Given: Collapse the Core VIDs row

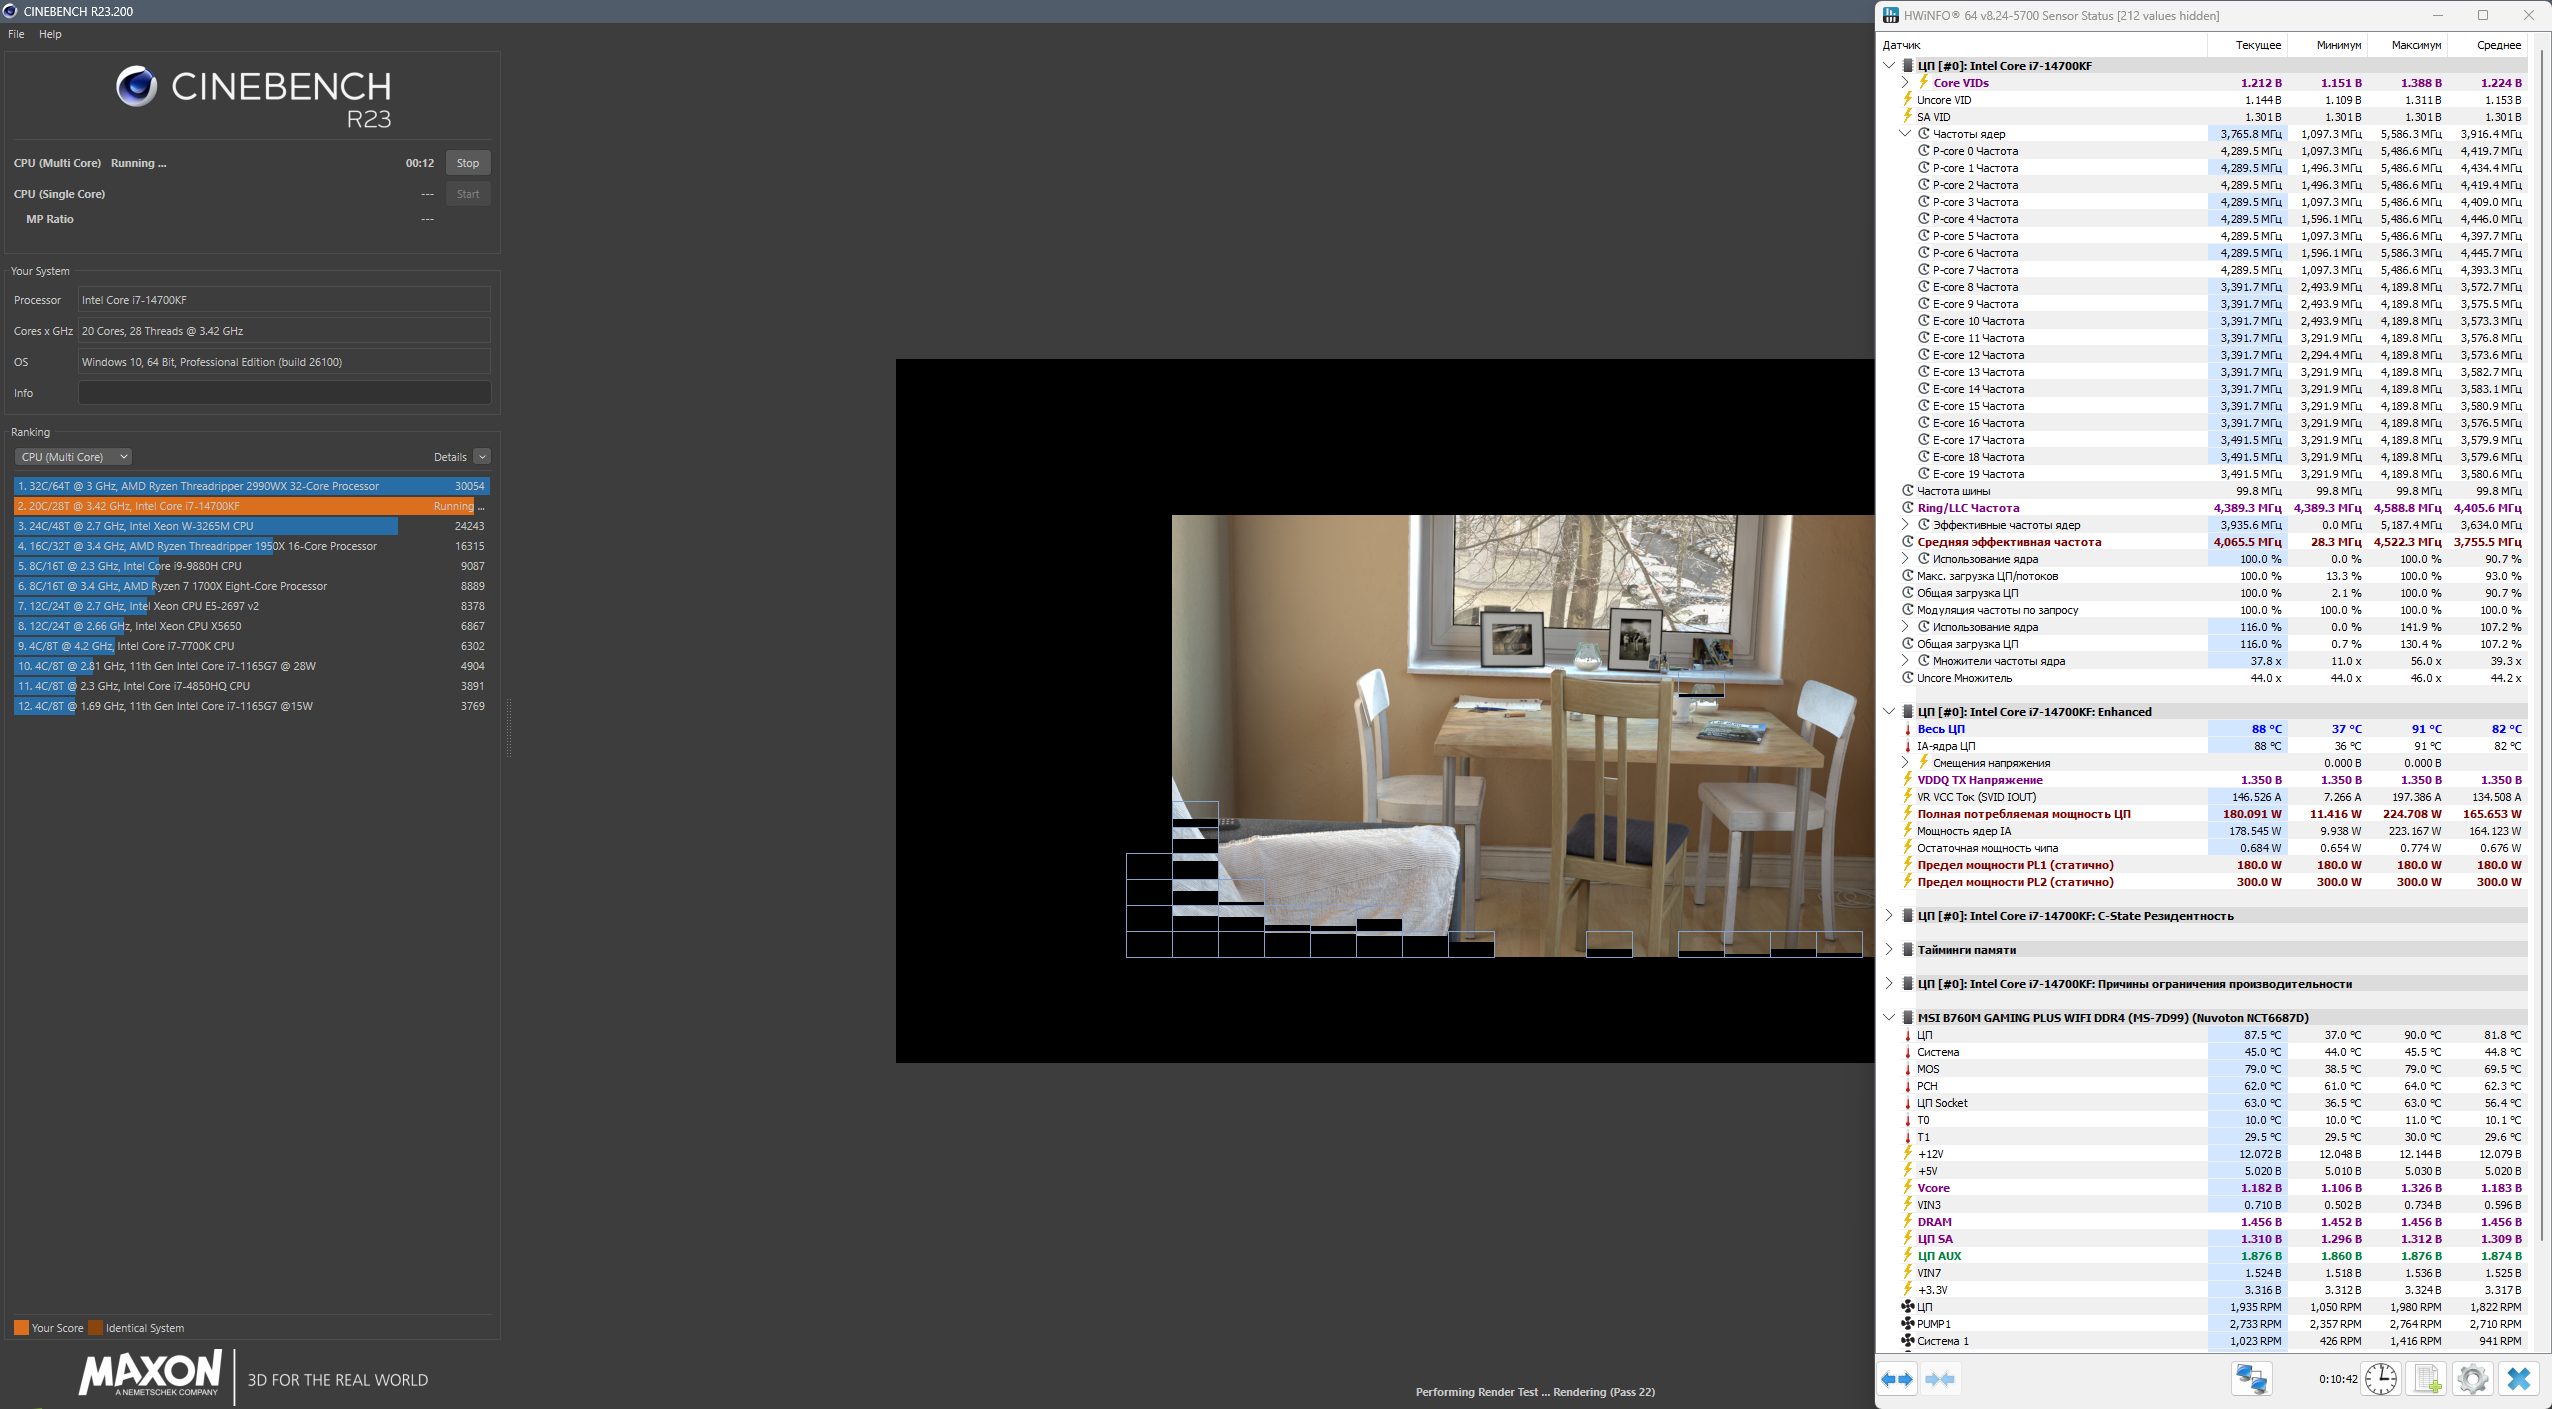Looking at the screenshot, I should [1905, 83].
